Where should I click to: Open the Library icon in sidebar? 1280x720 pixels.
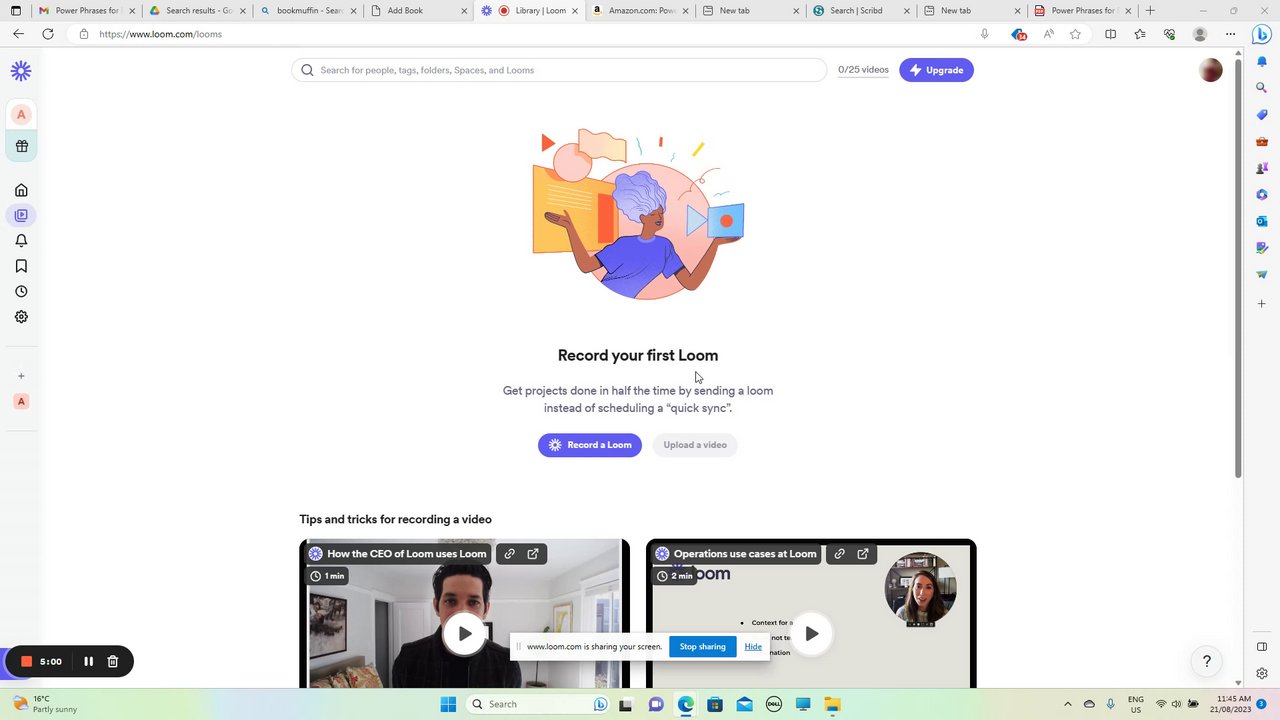pyautogui.click(x=21, y=215)
